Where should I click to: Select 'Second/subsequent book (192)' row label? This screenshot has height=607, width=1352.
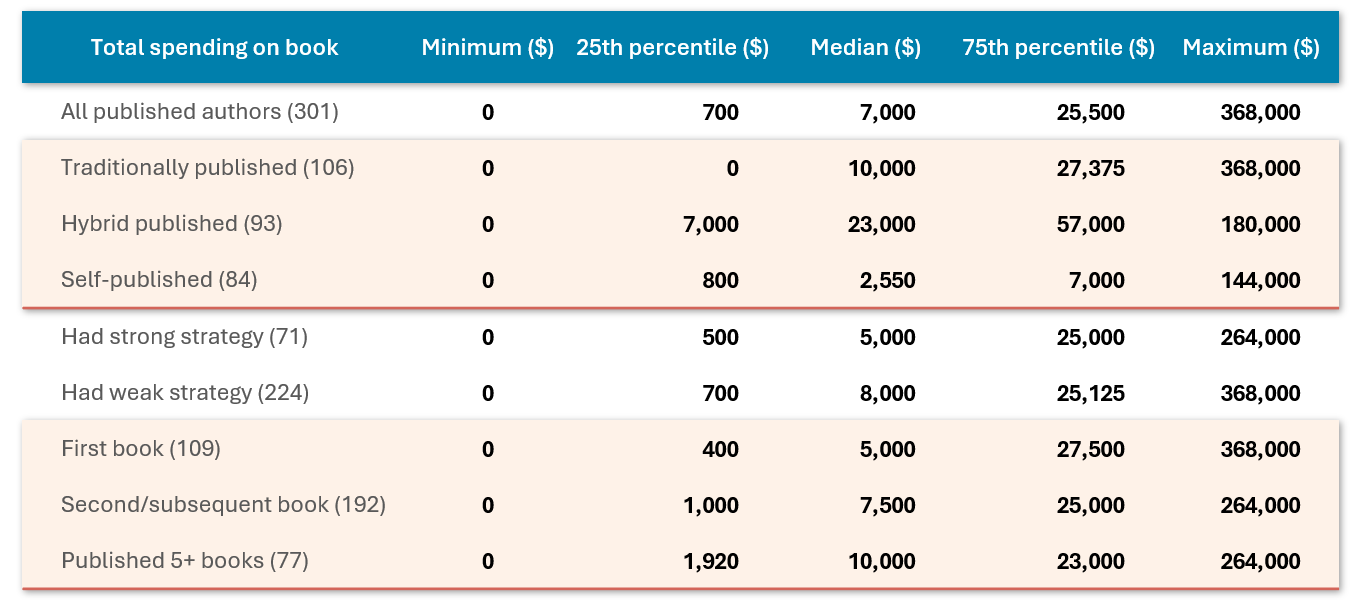tap(223, 505)
